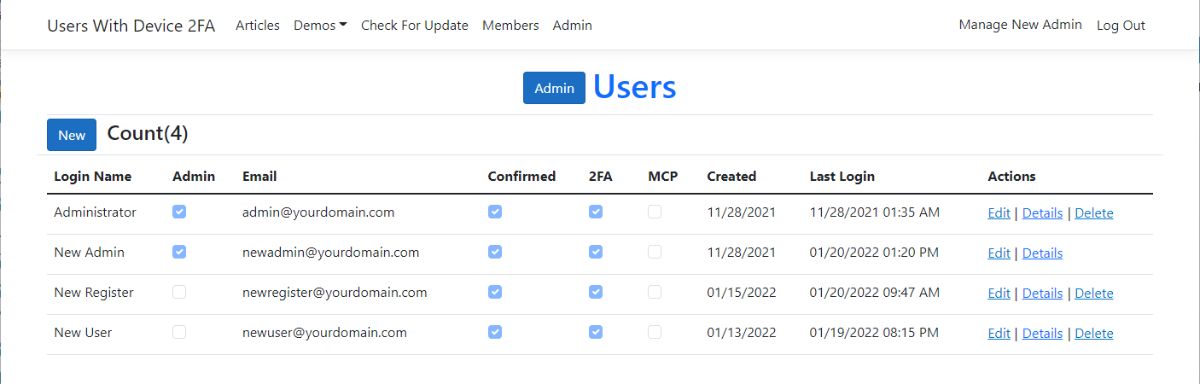The width and height of the screenshot is (1200, 384).
Task: Click Delete link for Administrator
Action: [1094, 213]
